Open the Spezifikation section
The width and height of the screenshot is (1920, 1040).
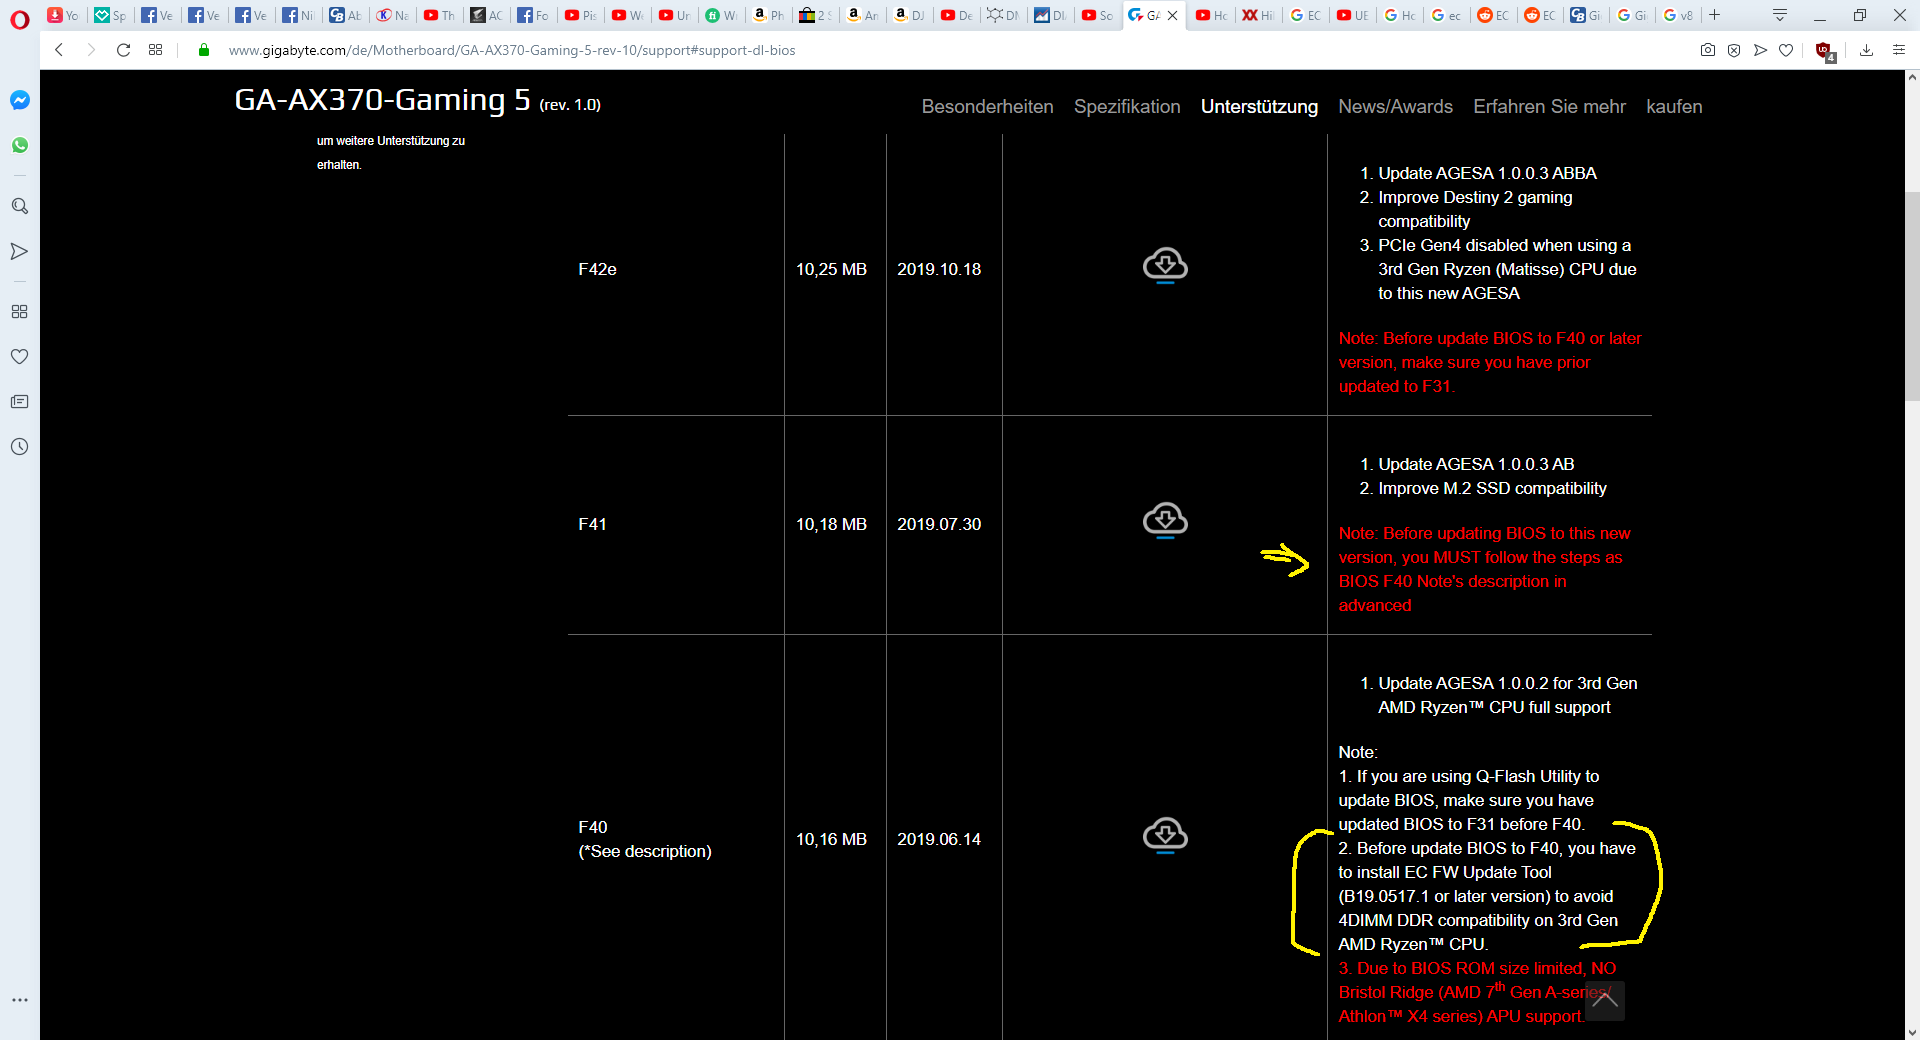1127,106
